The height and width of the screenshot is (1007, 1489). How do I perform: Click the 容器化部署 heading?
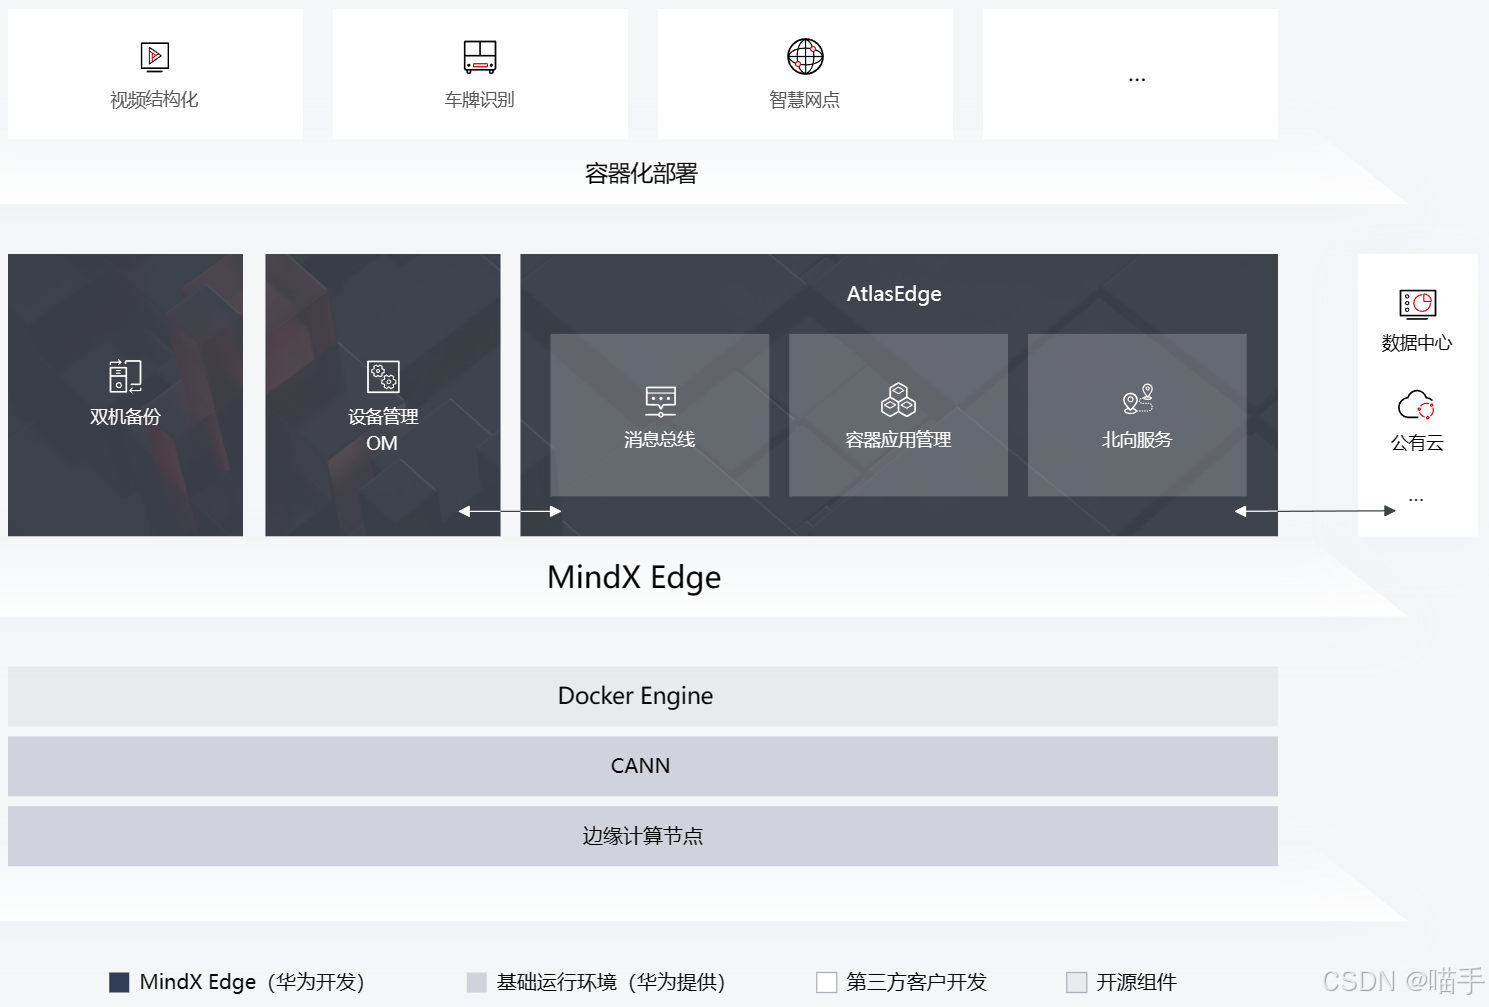[641, 174]
